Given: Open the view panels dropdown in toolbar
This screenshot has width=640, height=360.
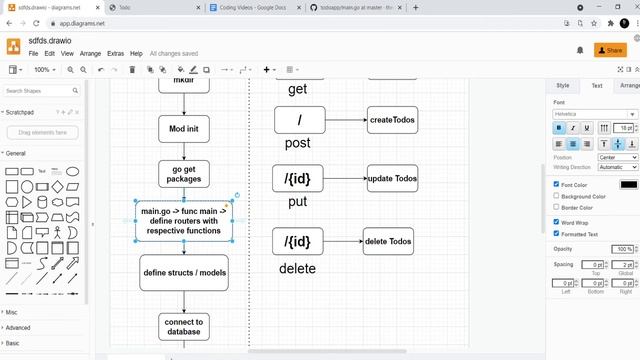Looking at the screenshot, I should tap(15, 70).
